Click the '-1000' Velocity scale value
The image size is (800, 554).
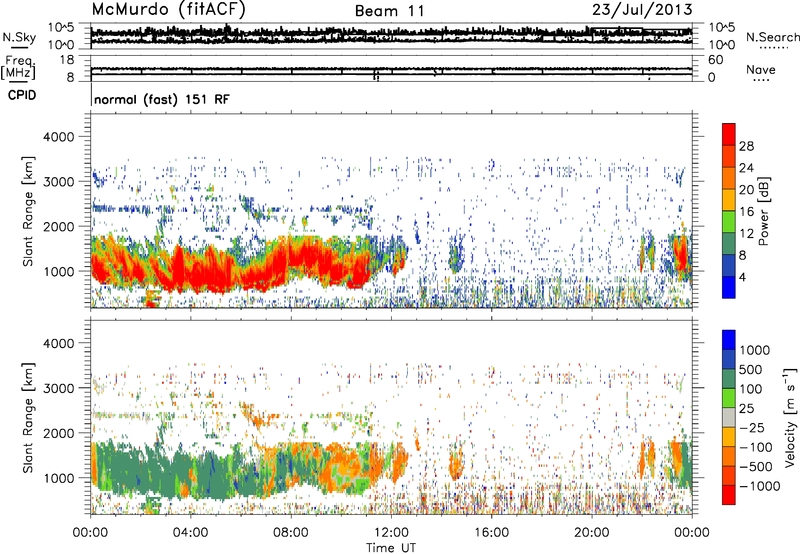tap(759, 486)
